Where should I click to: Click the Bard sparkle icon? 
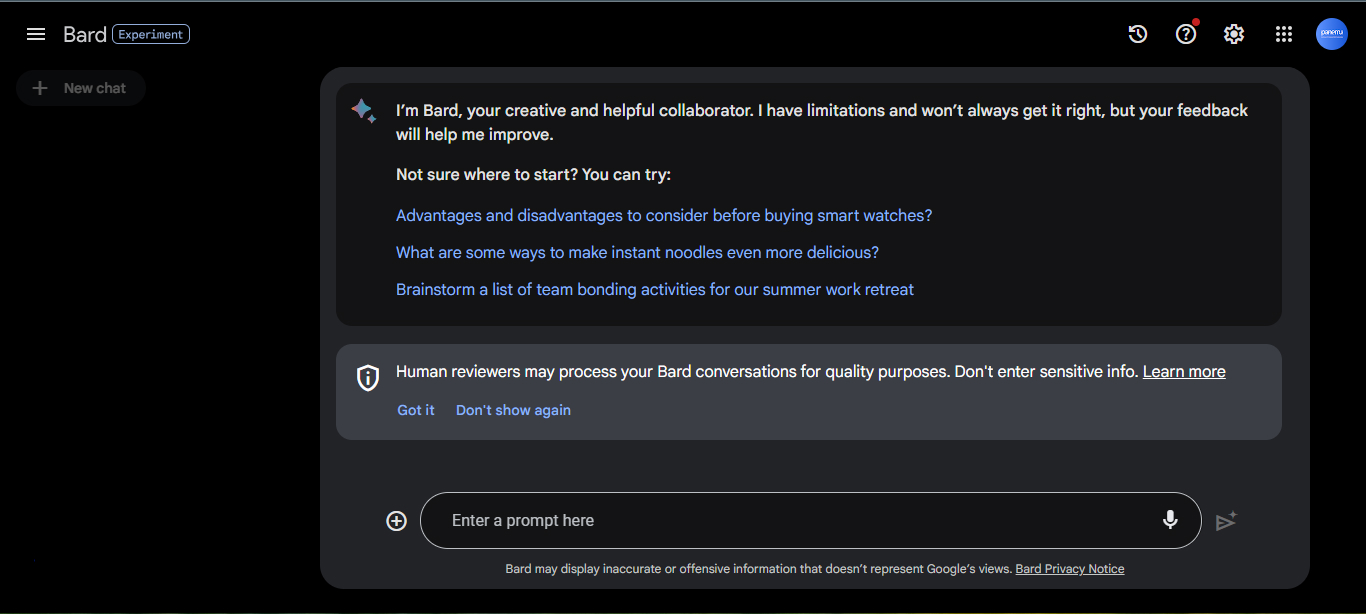[x=363, y=111]
